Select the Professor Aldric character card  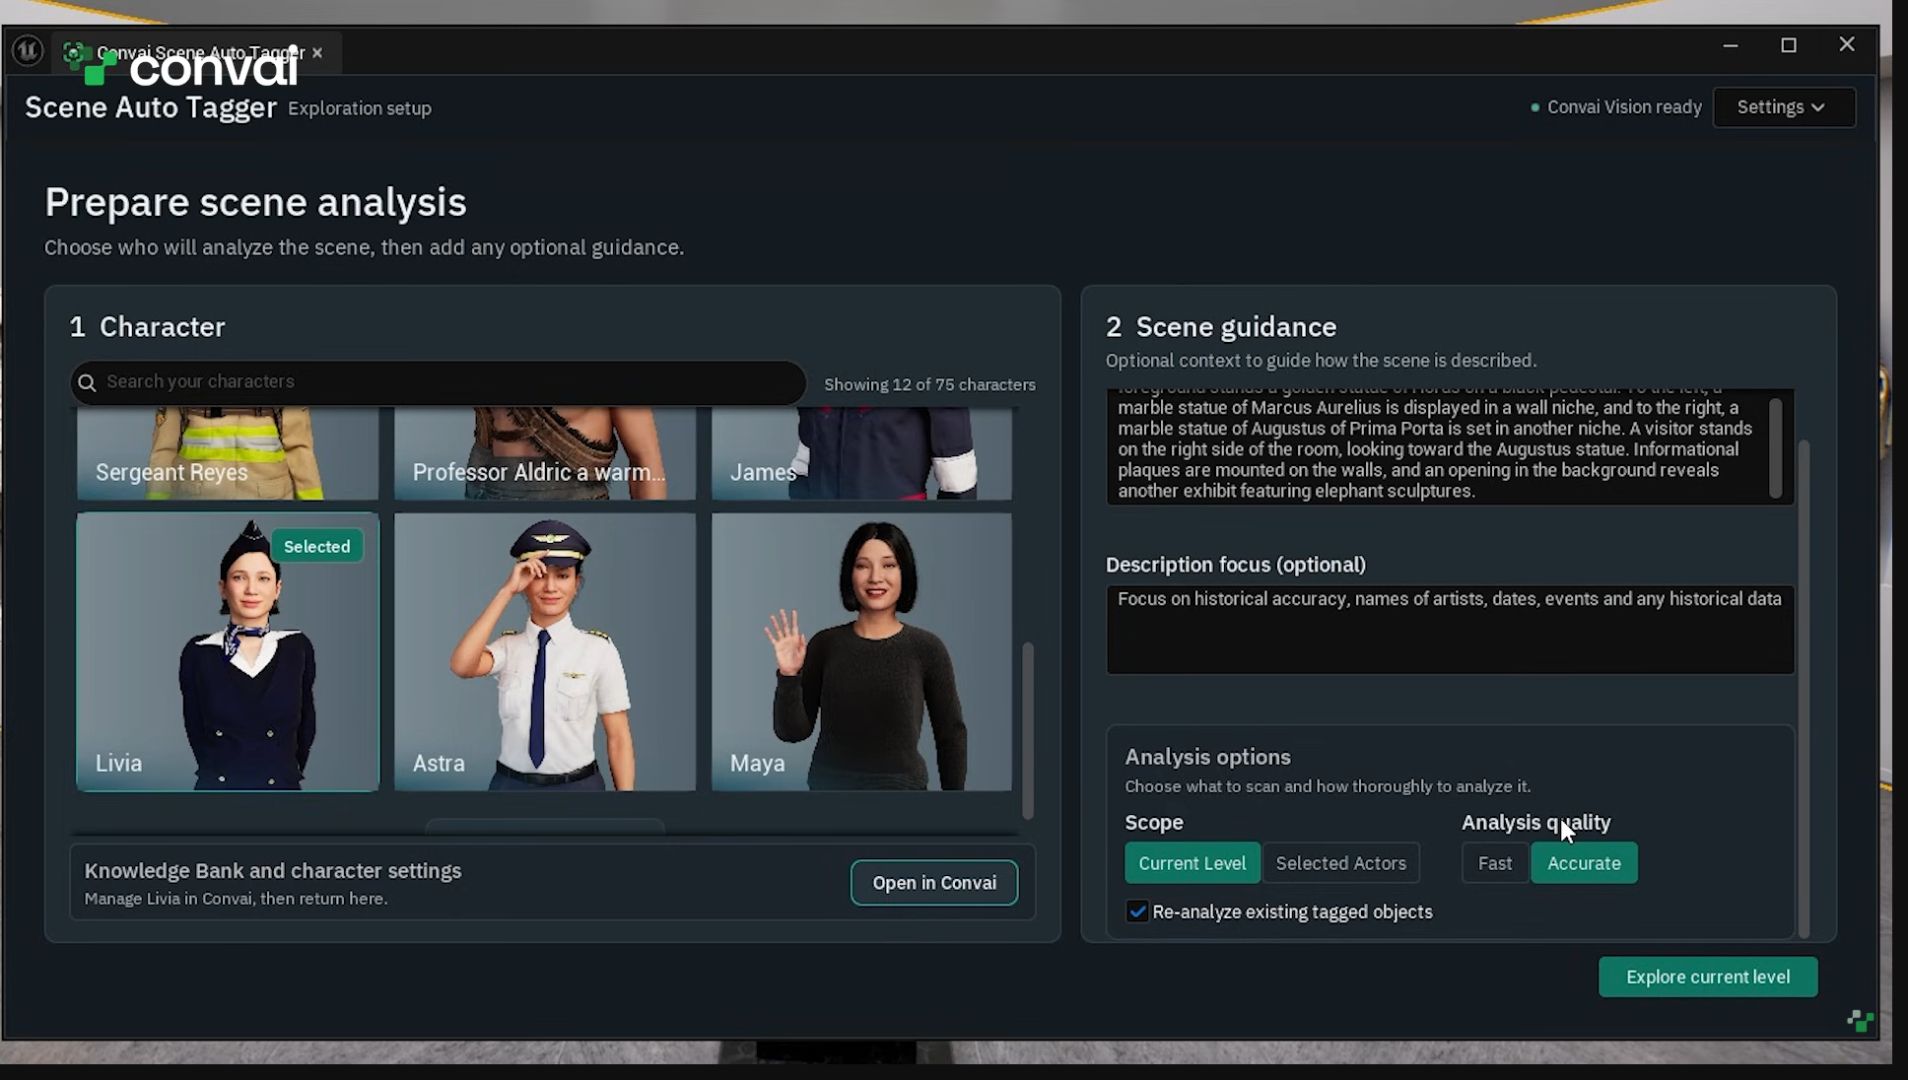click(x=545, y=453)
